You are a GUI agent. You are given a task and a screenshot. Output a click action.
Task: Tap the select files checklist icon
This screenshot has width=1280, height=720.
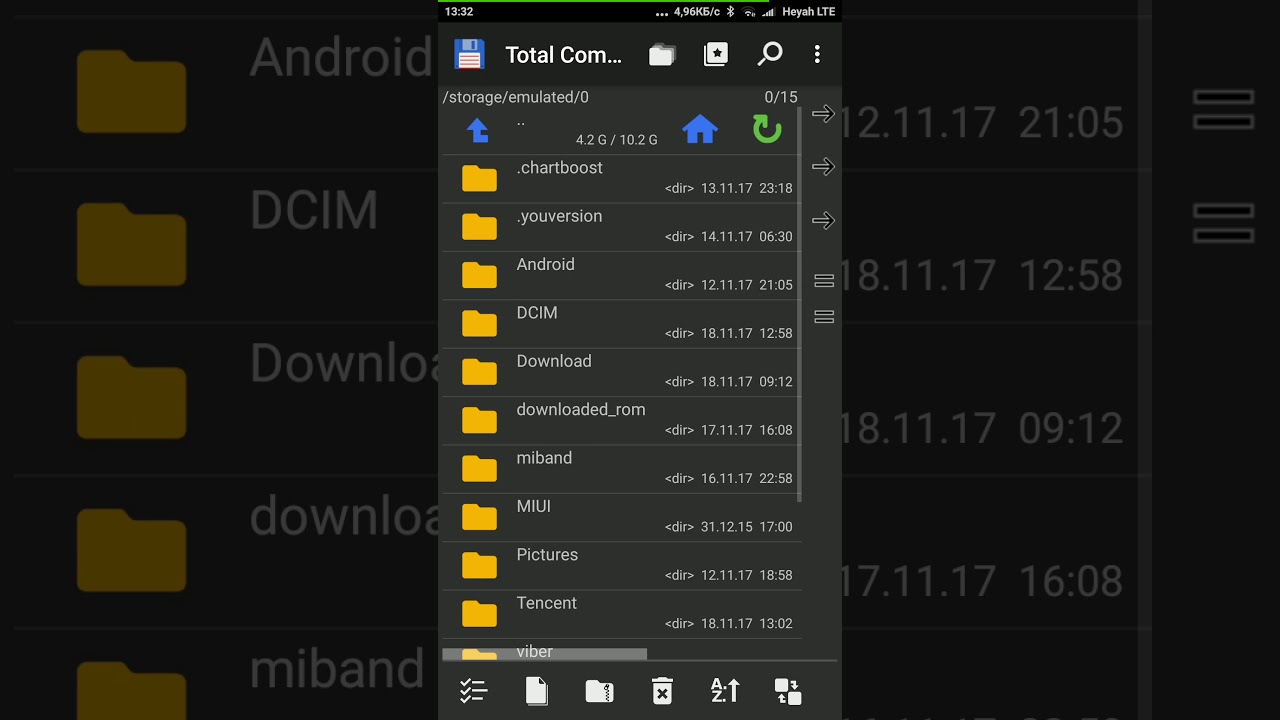click(473, 691)
